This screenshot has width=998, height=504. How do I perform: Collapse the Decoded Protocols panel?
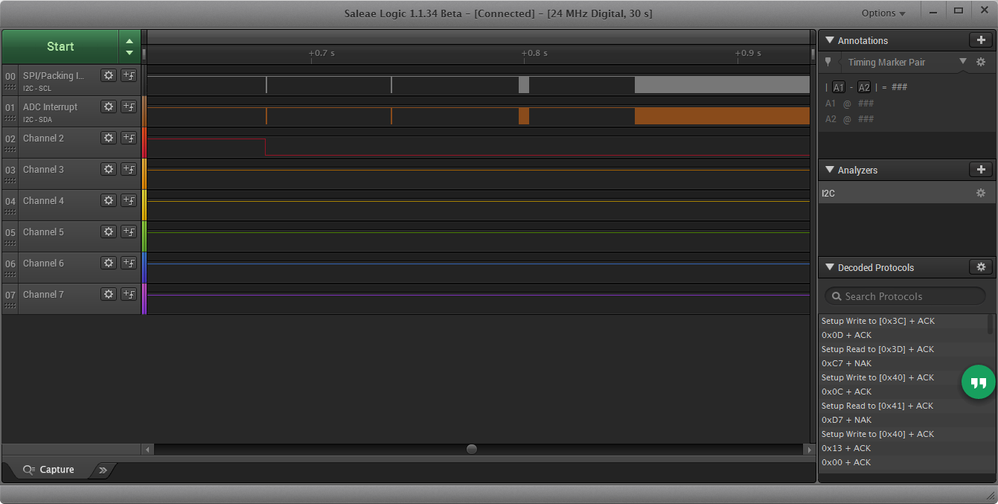tap(829, 267)
